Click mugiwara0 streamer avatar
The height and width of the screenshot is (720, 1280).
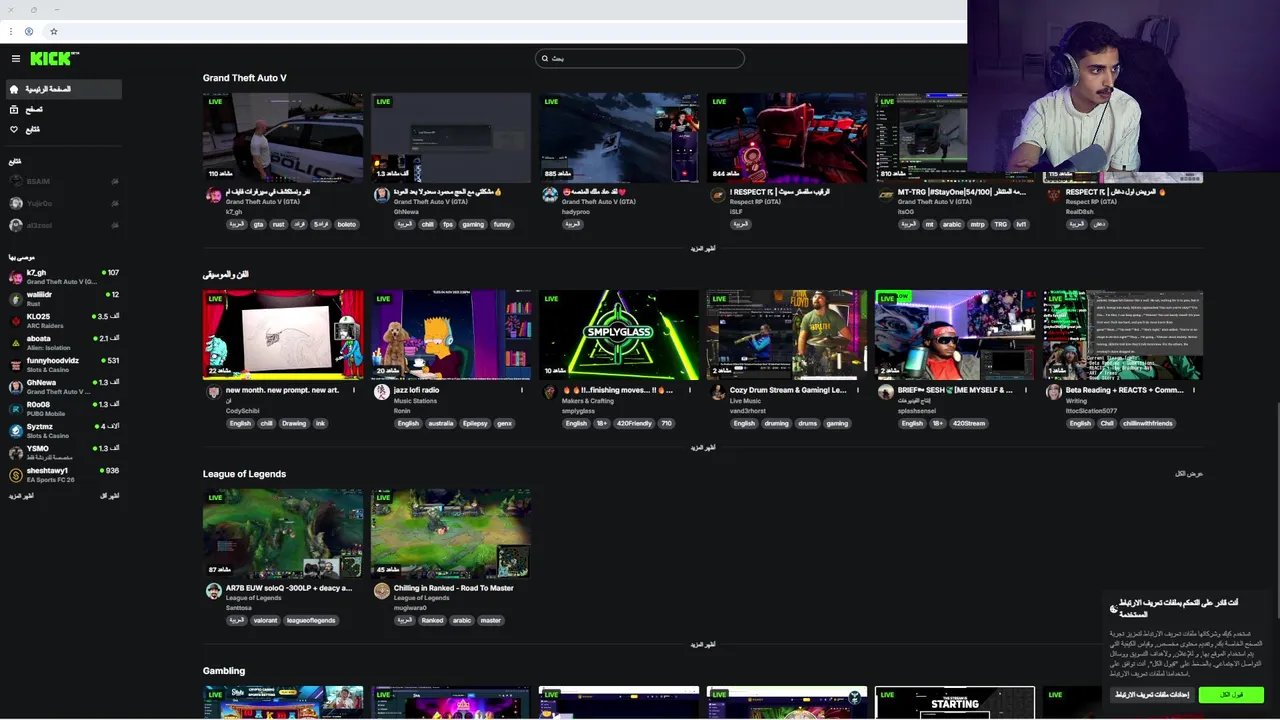tap(381, 591)
